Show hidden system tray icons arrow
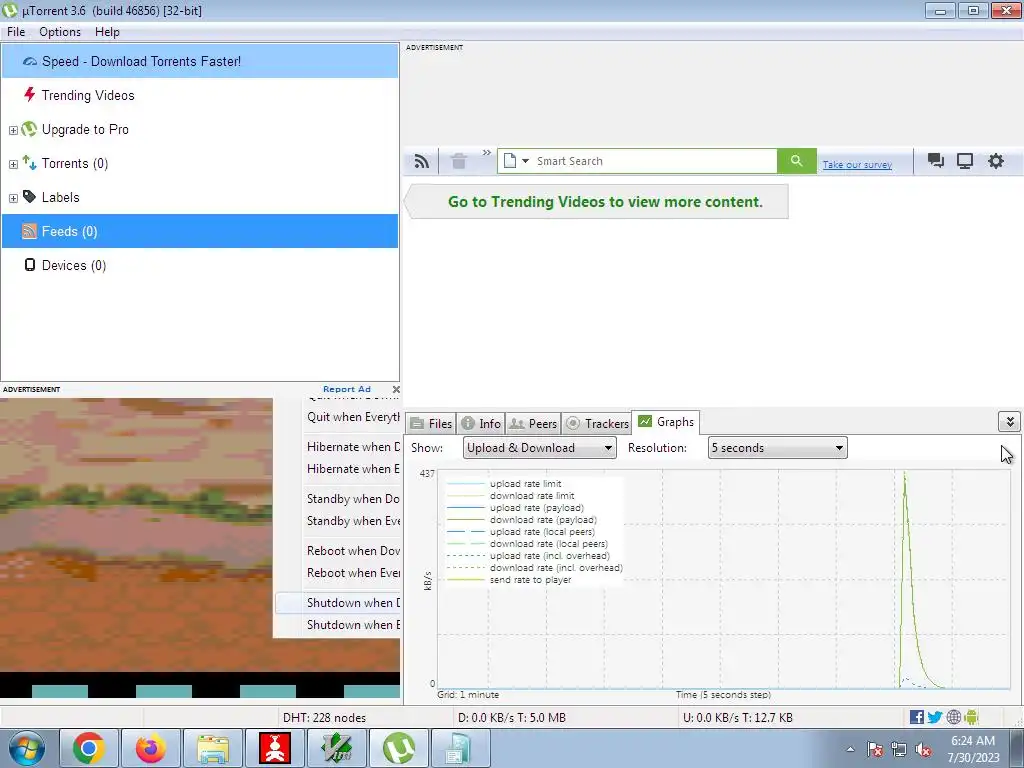The height and width of the screenshot is (768, 1024). pos(850,749)
